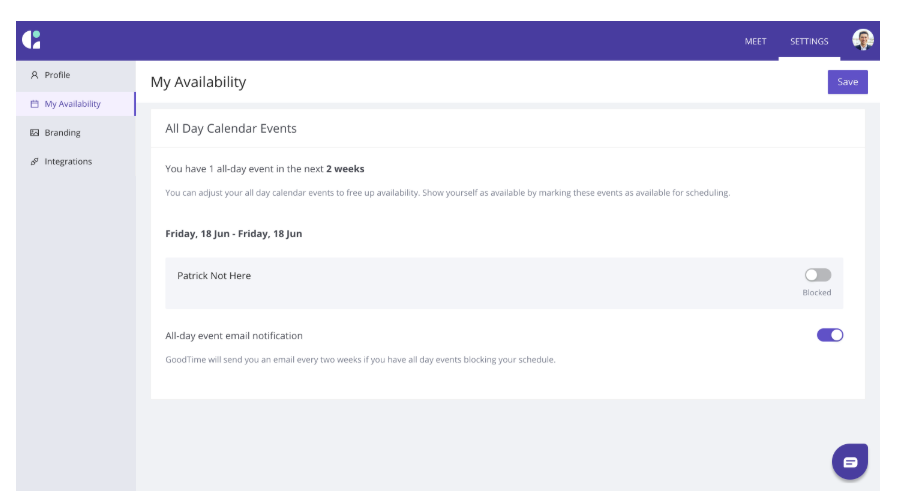This screenshot has height=502, width=906.
Task: Toggle the Patrick Not Here blocked switch
Action: click(x=818, y=275)
